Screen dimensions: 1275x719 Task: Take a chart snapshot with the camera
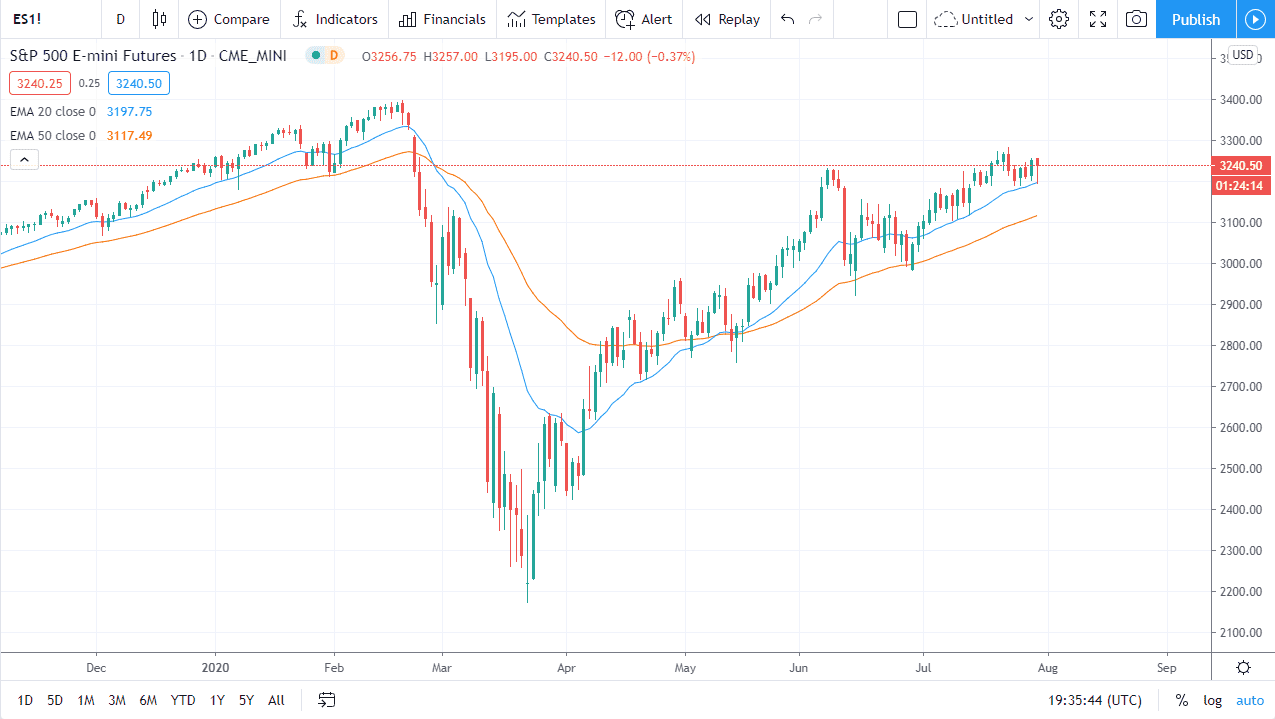point(1135,19)
